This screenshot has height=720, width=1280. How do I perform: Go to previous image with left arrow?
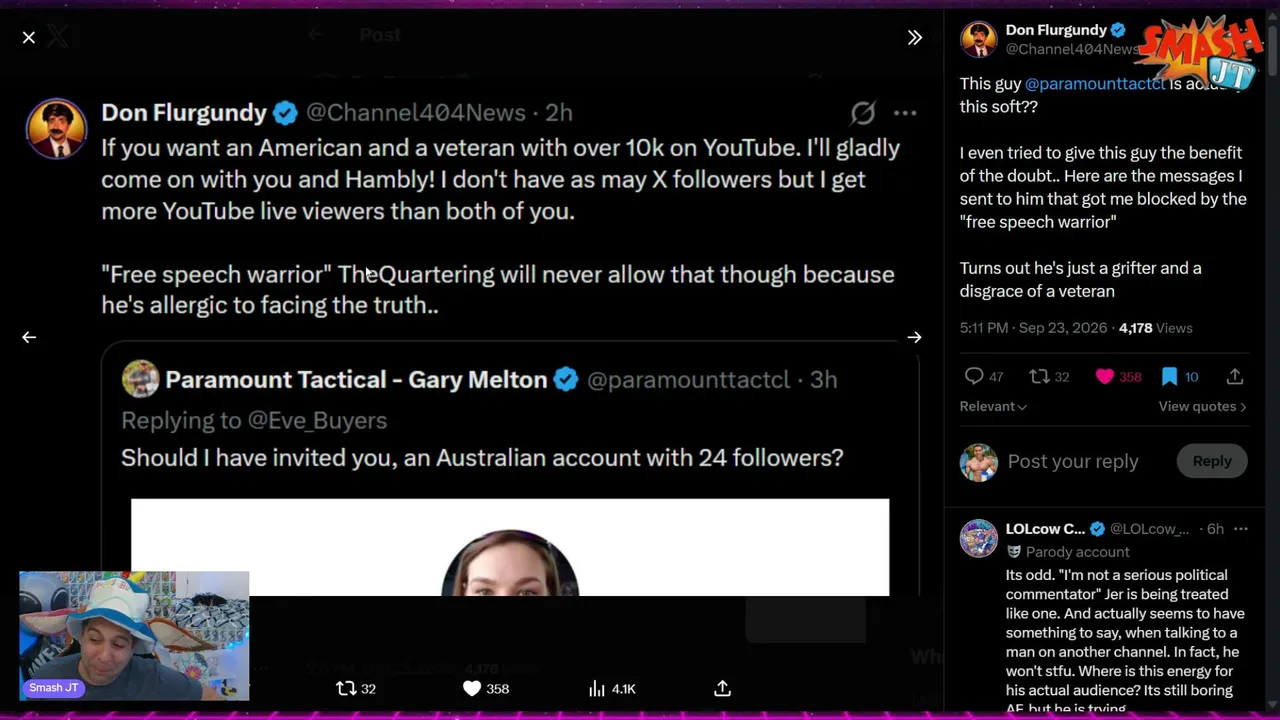click(x=29, y=337)
